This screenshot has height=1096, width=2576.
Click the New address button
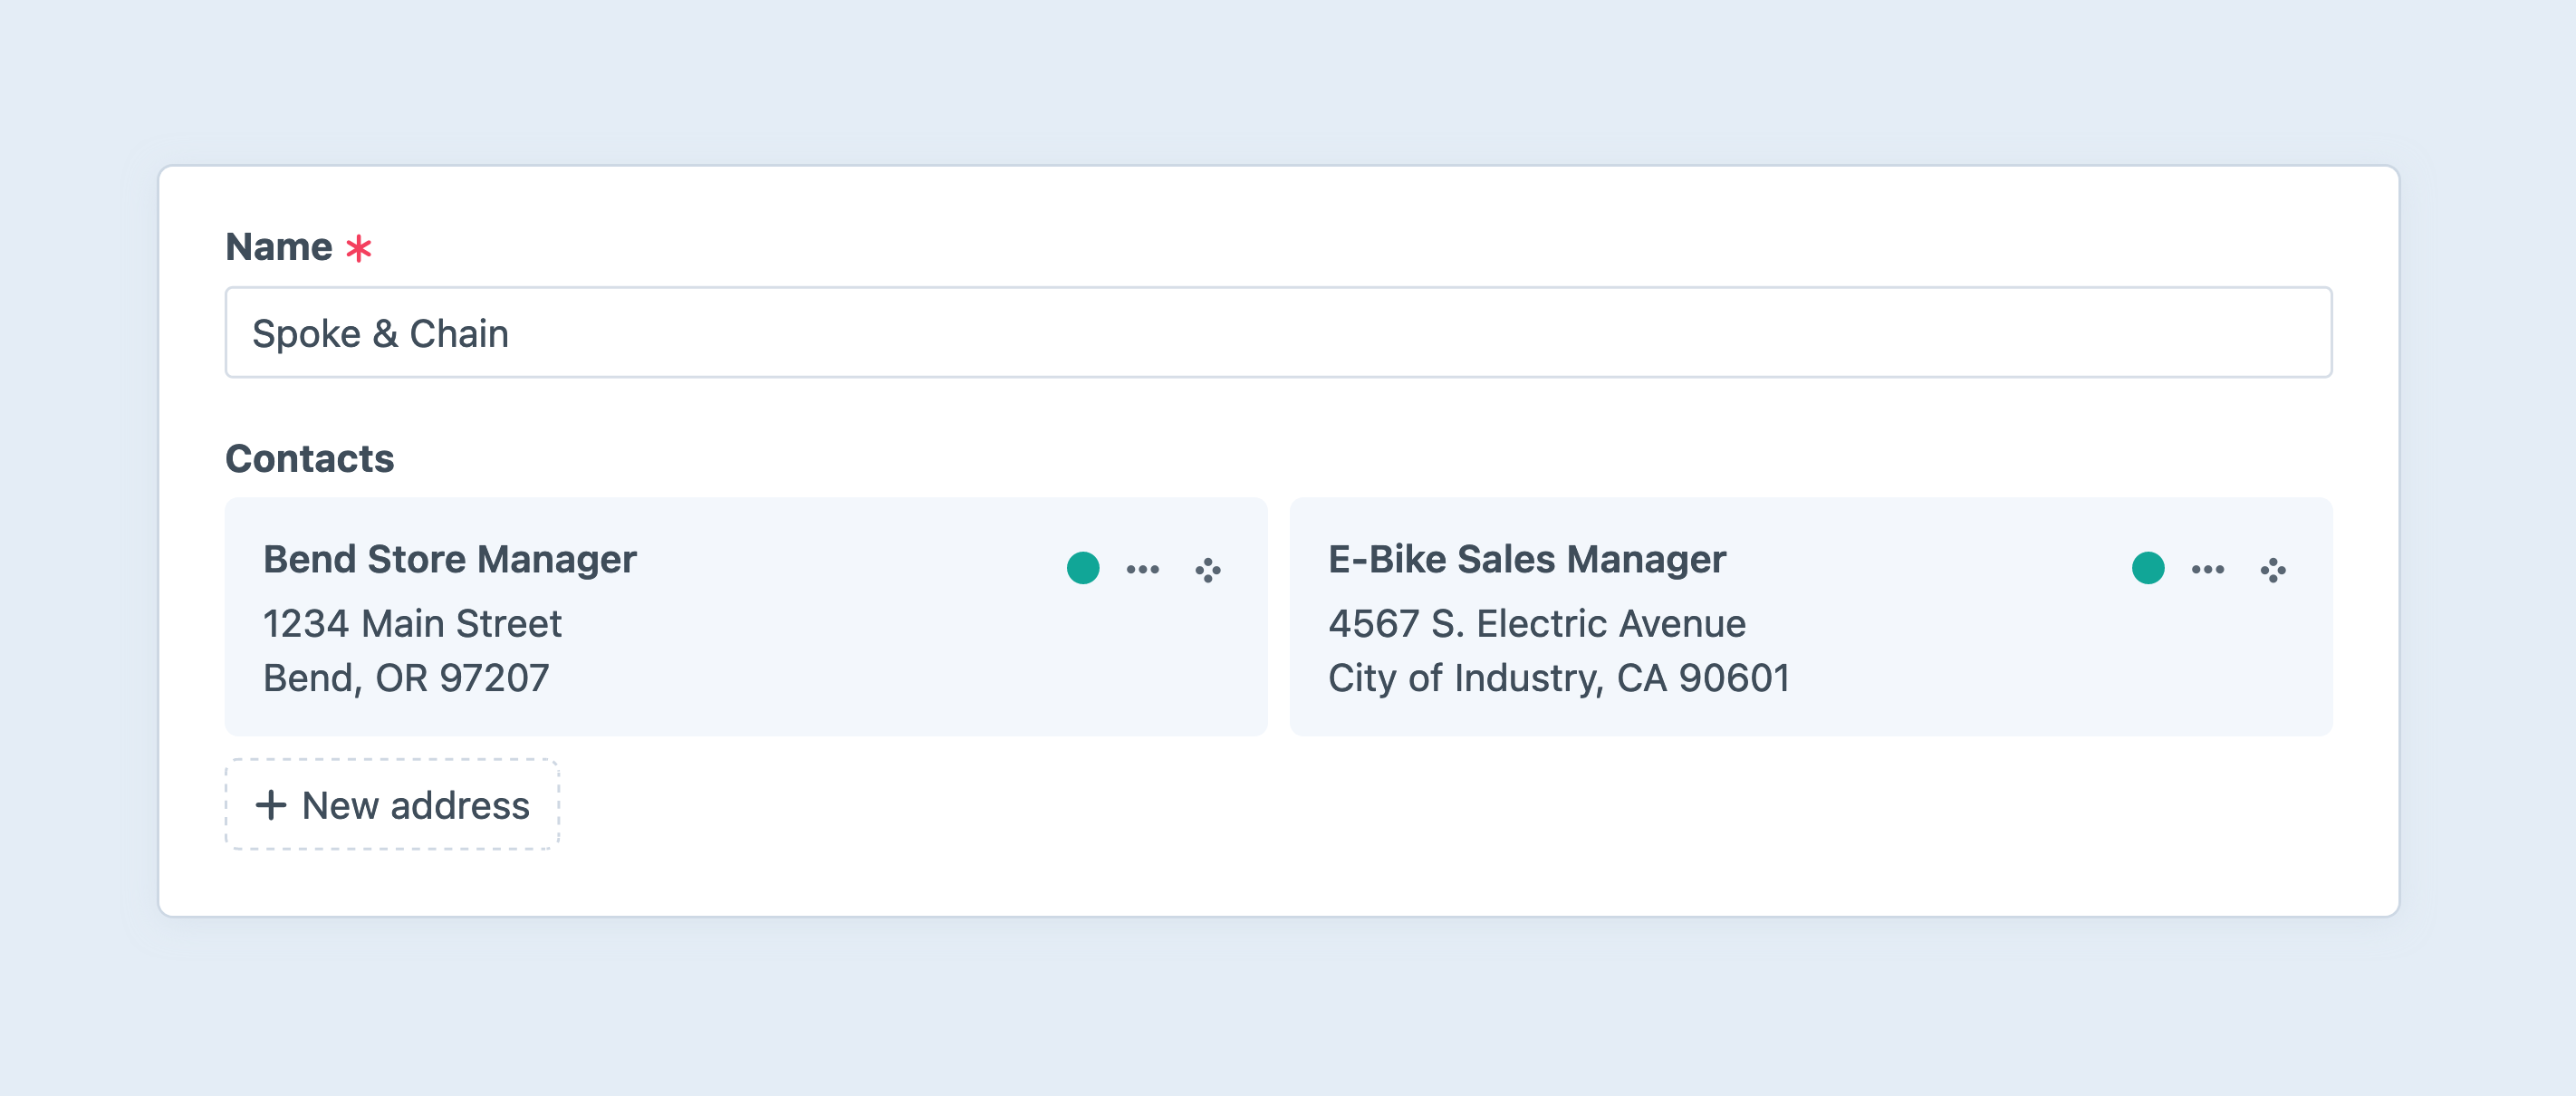(x=391, y=804)
